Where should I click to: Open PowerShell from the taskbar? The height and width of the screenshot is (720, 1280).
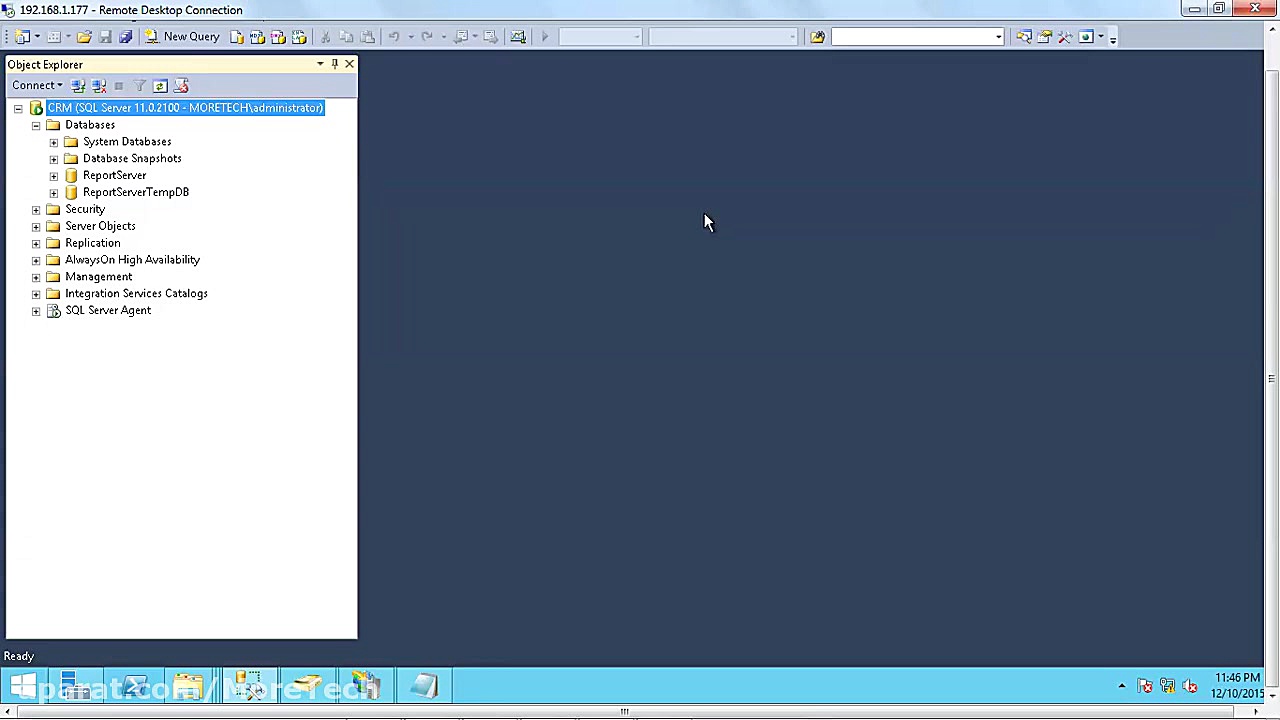134,687
